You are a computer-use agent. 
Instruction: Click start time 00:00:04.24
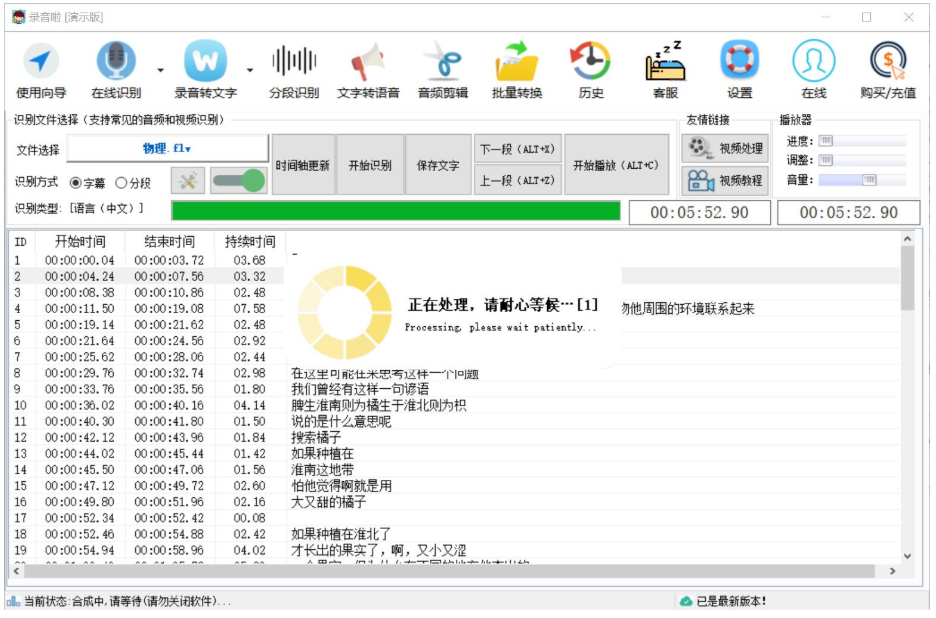(x=79, y=277)
